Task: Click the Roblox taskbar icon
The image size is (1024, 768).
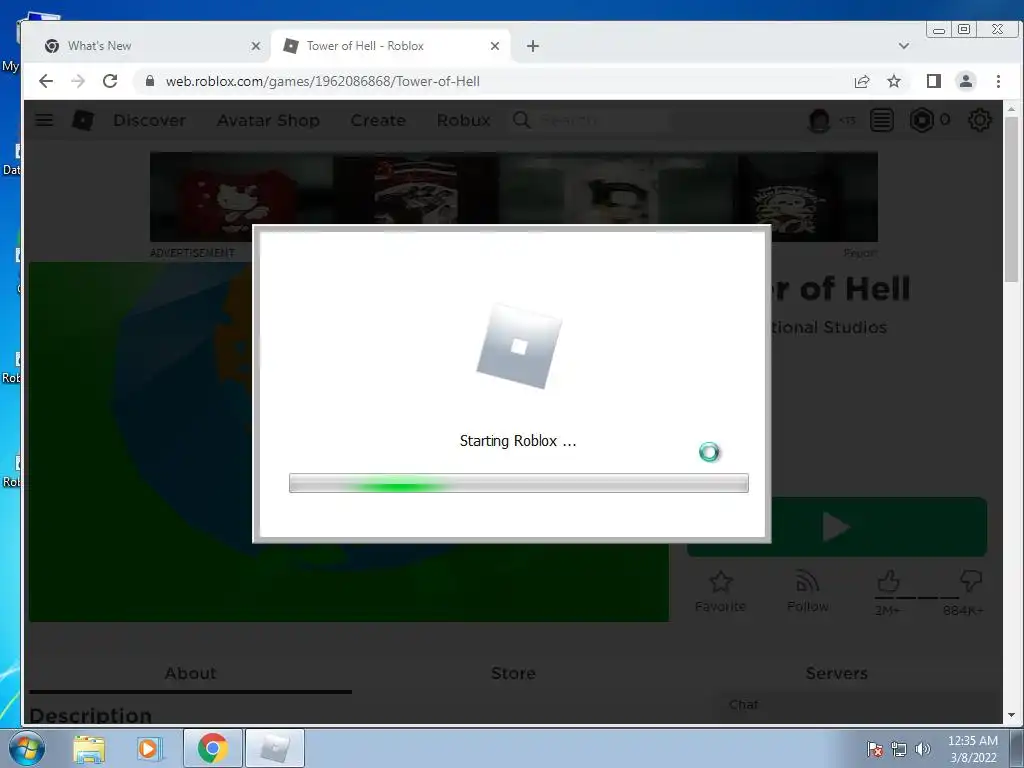Action: click(x=274, y=748)
